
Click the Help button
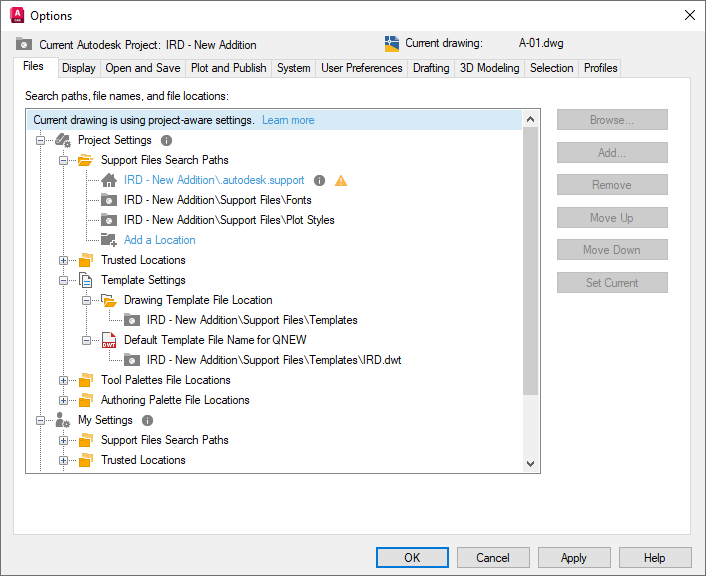point(655,558)
